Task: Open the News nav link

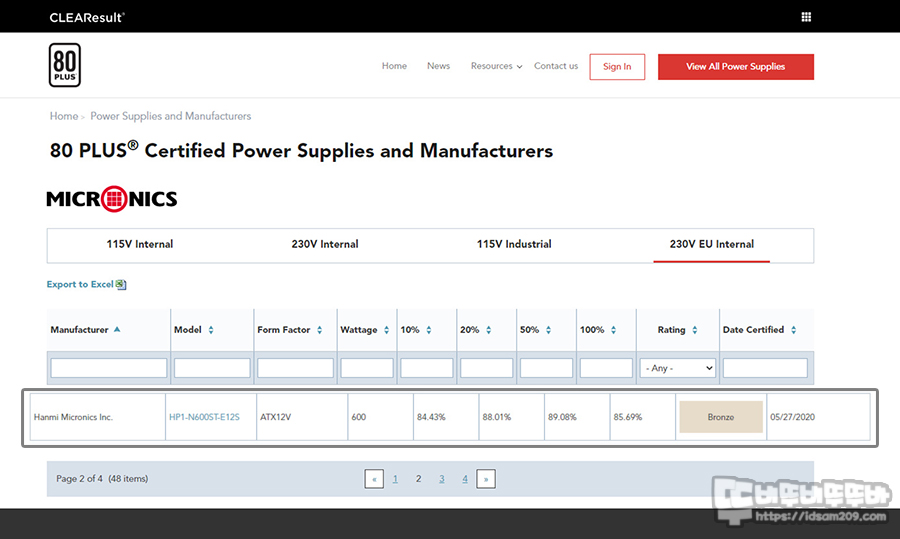Action: tap(439, 66)
